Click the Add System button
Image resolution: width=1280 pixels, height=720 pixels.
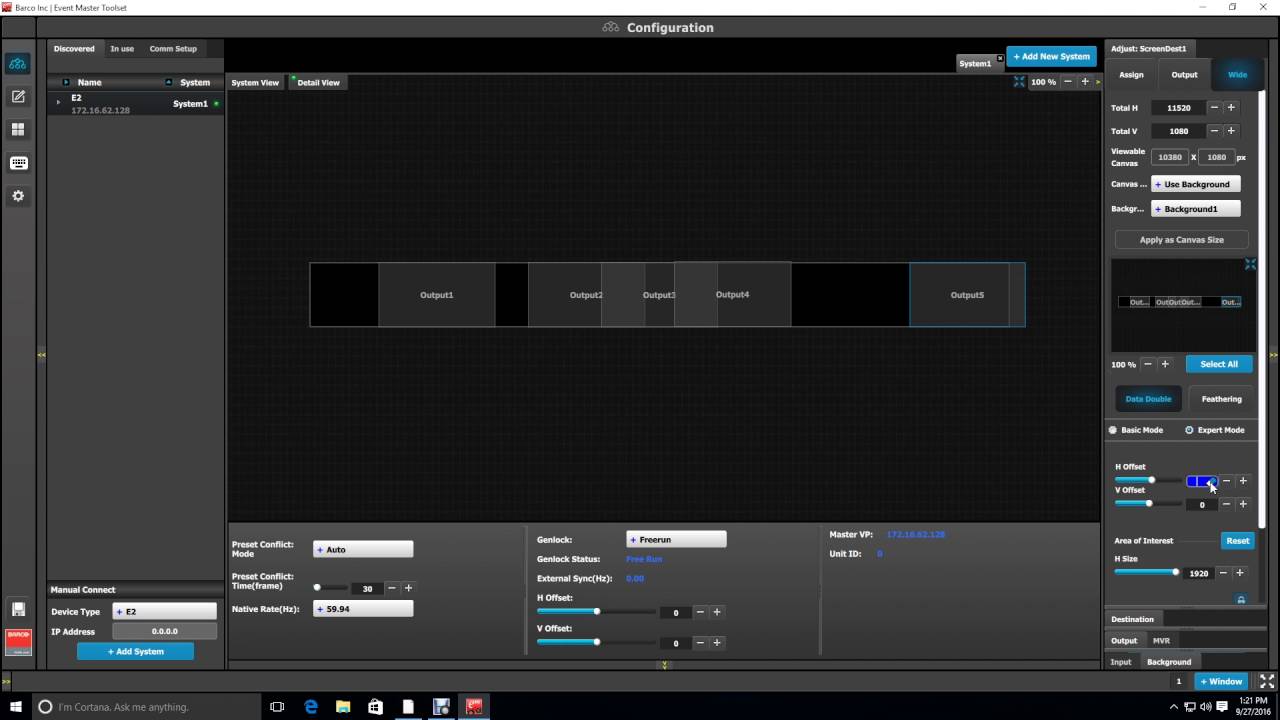tap(136, 651)
